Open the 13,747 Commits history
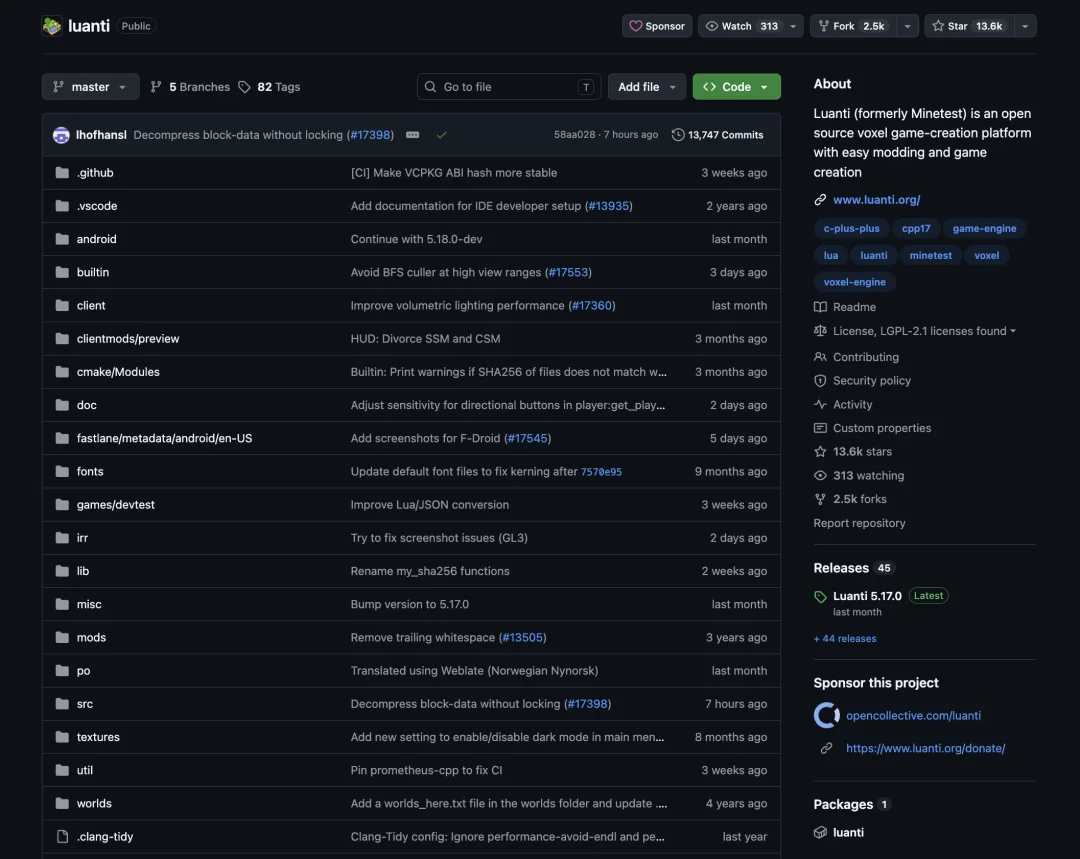The height and width of the screenshot is (859, 1080). pos(718,135)
